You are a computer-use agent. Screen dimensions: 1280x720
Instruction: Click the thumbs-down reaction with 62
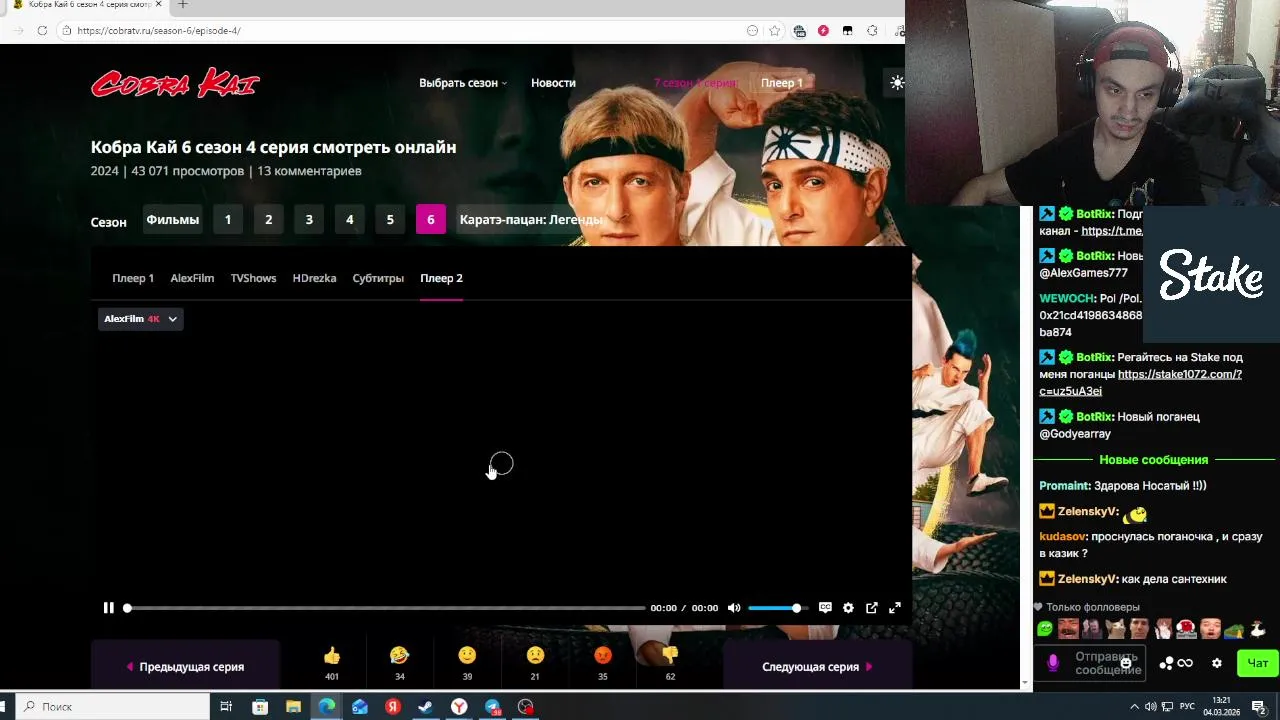point(670,656)
